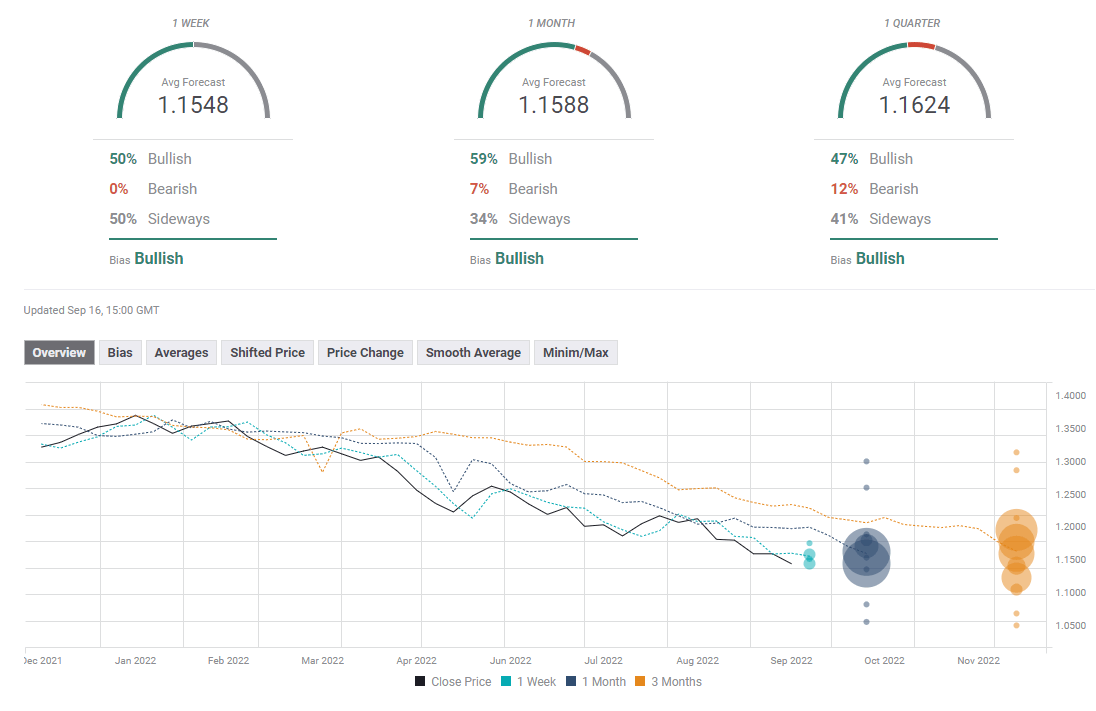Select the topmost large orange forecast bubble
Viewport: 1096px width, 711px height.
pos(1016,530)
